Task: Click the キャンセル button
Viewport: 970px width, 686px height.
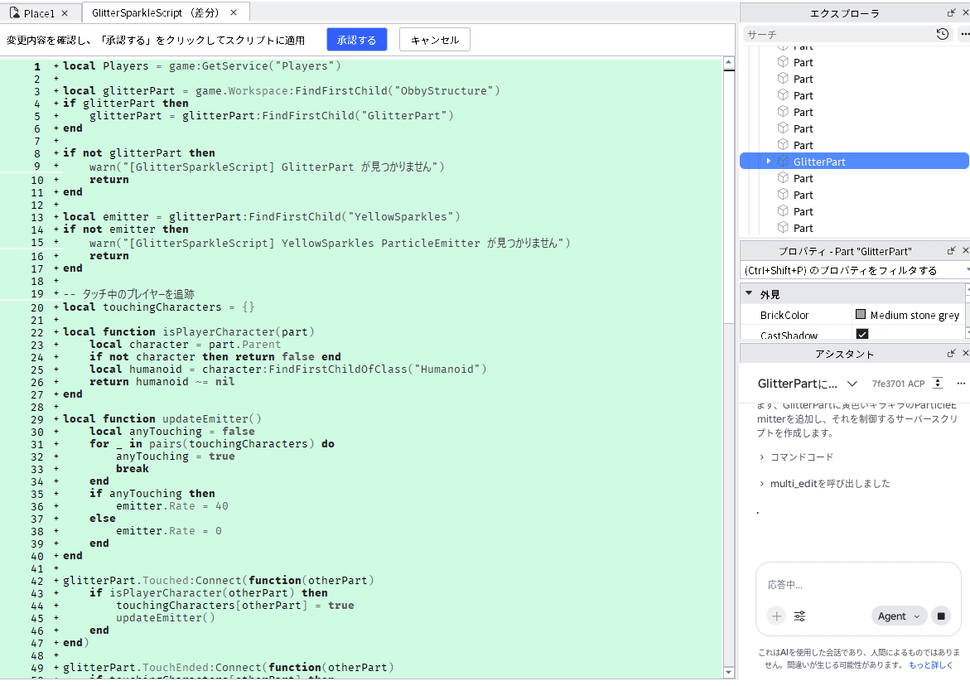Action: [x=434, y=40]
